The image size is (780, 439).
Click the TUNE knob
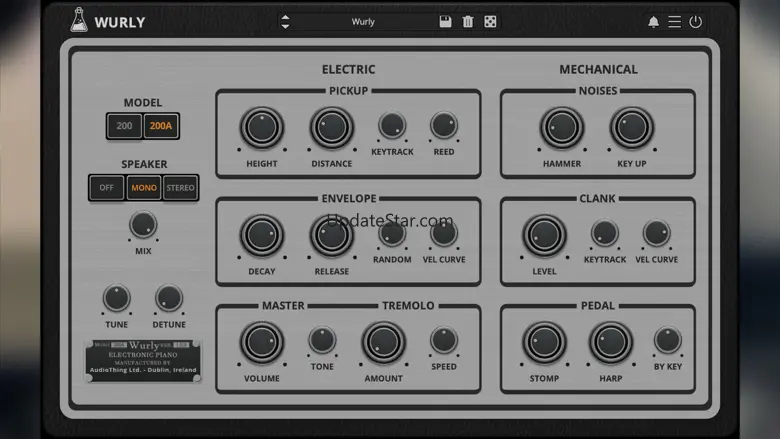point(116,298)
